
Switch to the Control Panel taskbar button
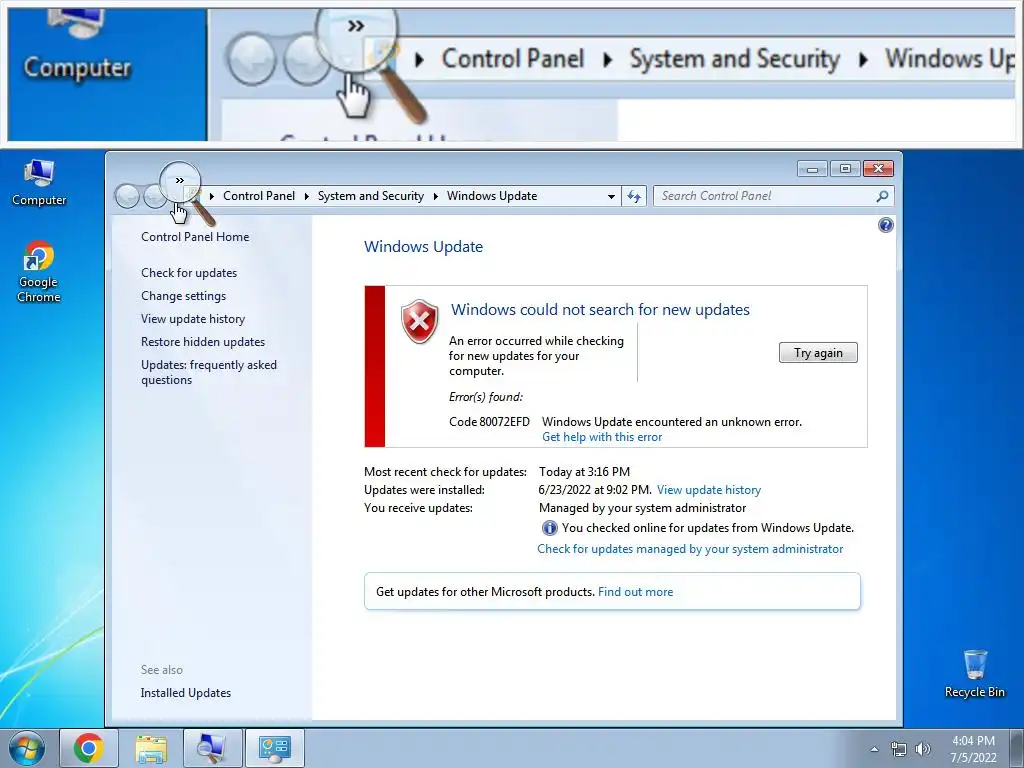(x=274, y=748)
